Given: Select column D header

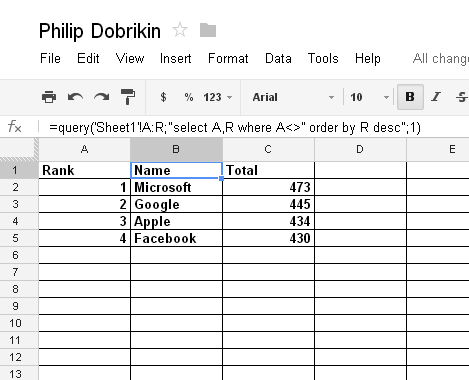Looking at the screenshot, I should tap(360, 149).
